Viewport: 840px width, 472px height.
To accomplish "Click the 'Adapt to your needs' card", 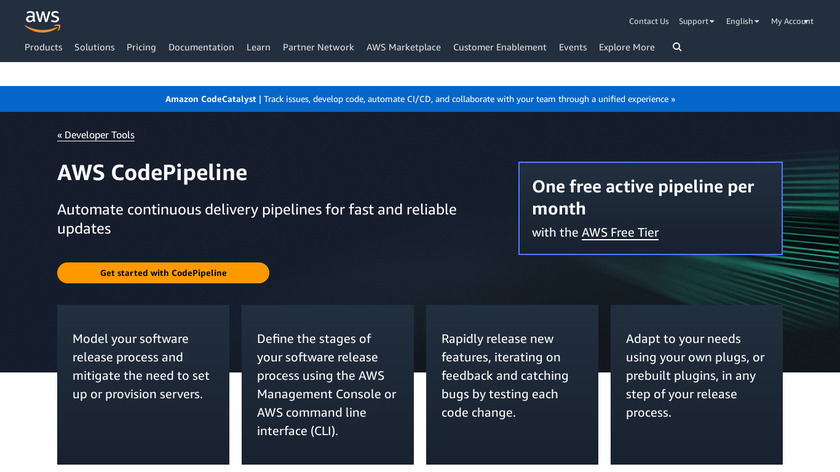I will (x=696, y=384).
